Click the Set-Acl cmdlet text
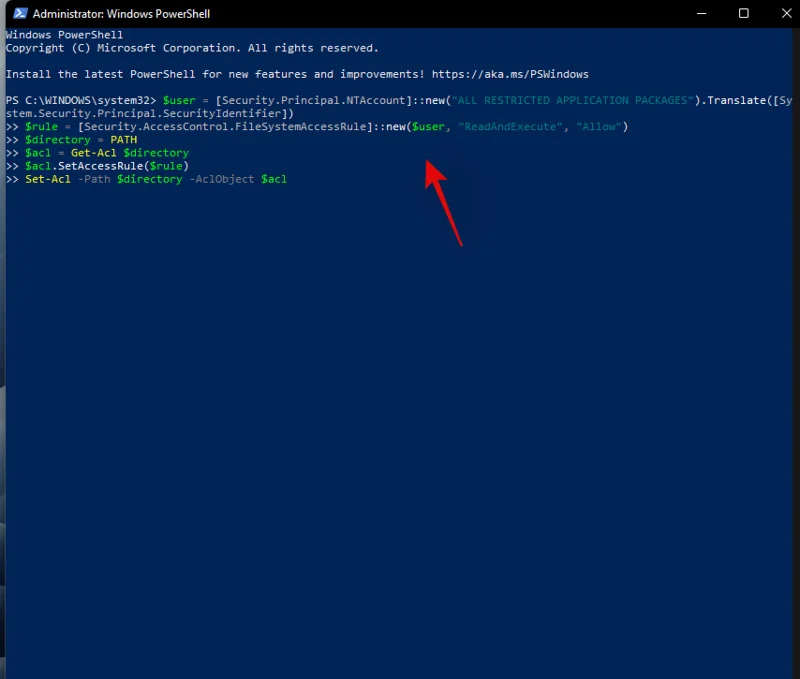This screenshot has height=679, width=800. [x=48, y=179]
